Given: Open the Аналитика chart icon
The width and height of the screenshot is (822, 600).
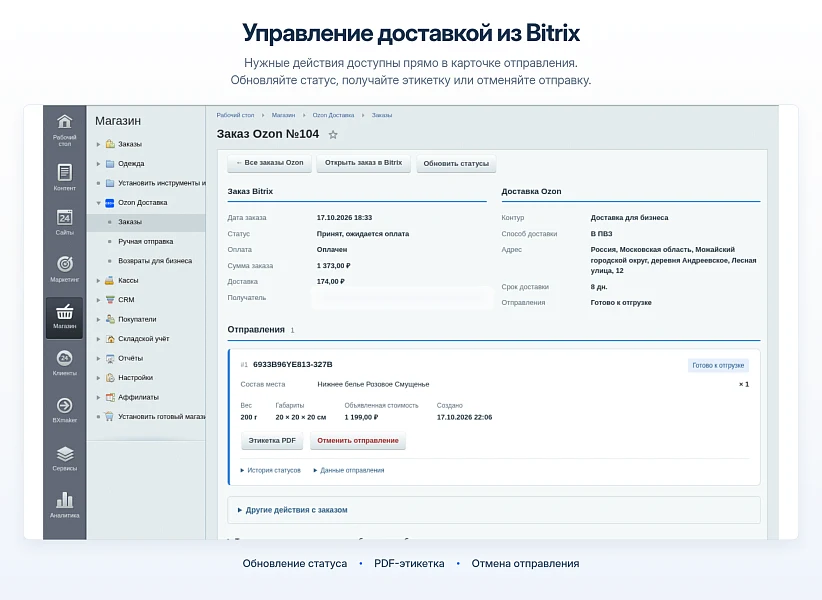Looking at the screenshot, I should tap(64, 500).
